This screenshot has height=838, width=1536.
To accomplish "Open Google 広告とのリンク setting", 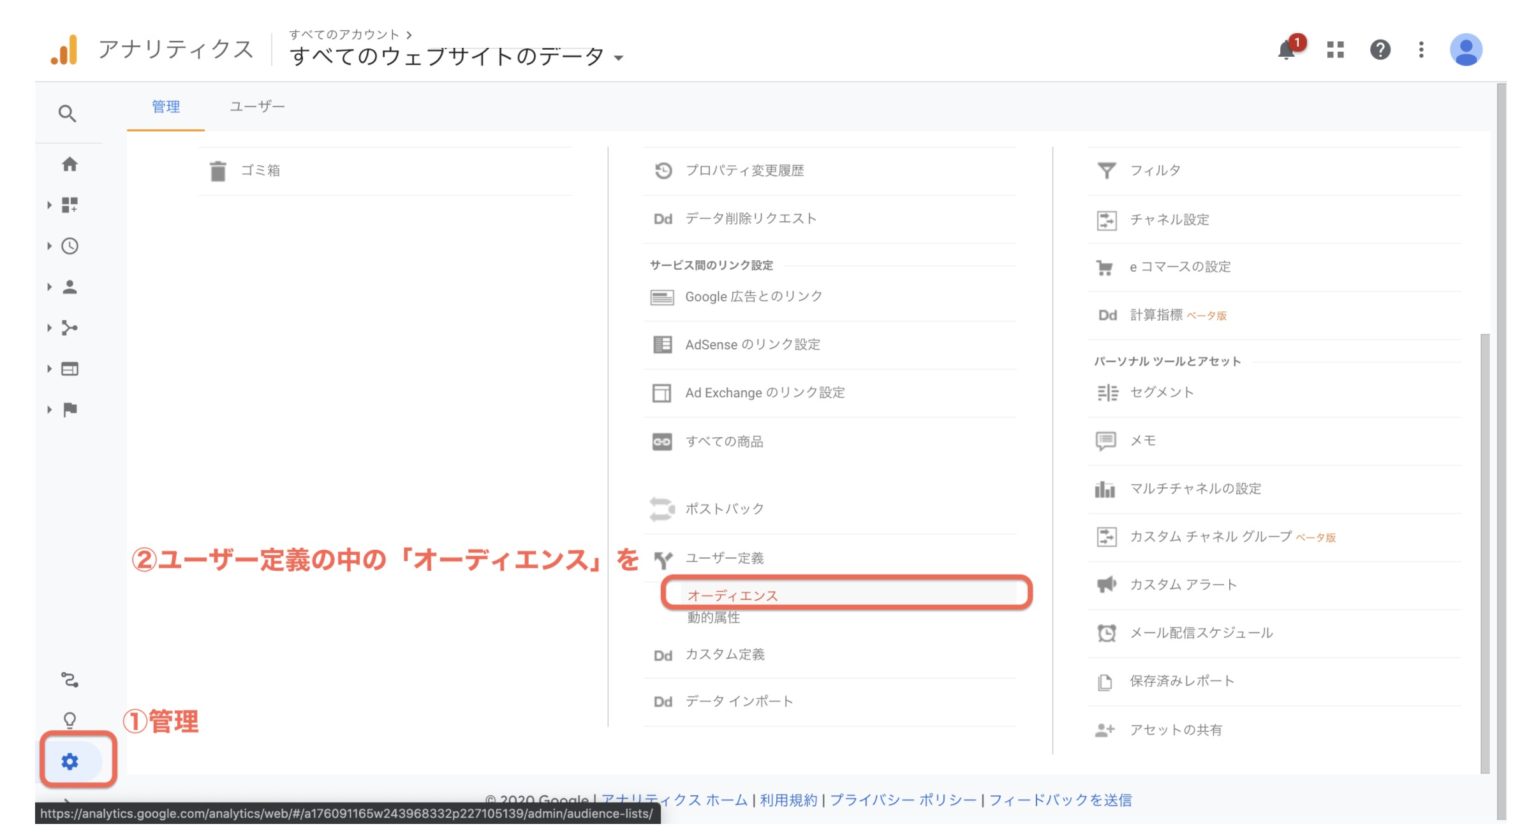I will coord(753,297).
